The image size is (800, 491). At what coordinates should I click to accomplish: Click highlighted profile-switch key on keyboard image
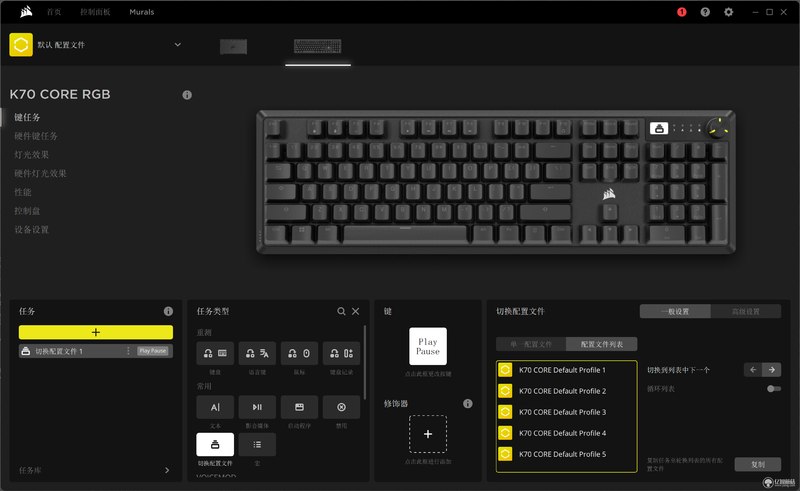click(659, 128)
